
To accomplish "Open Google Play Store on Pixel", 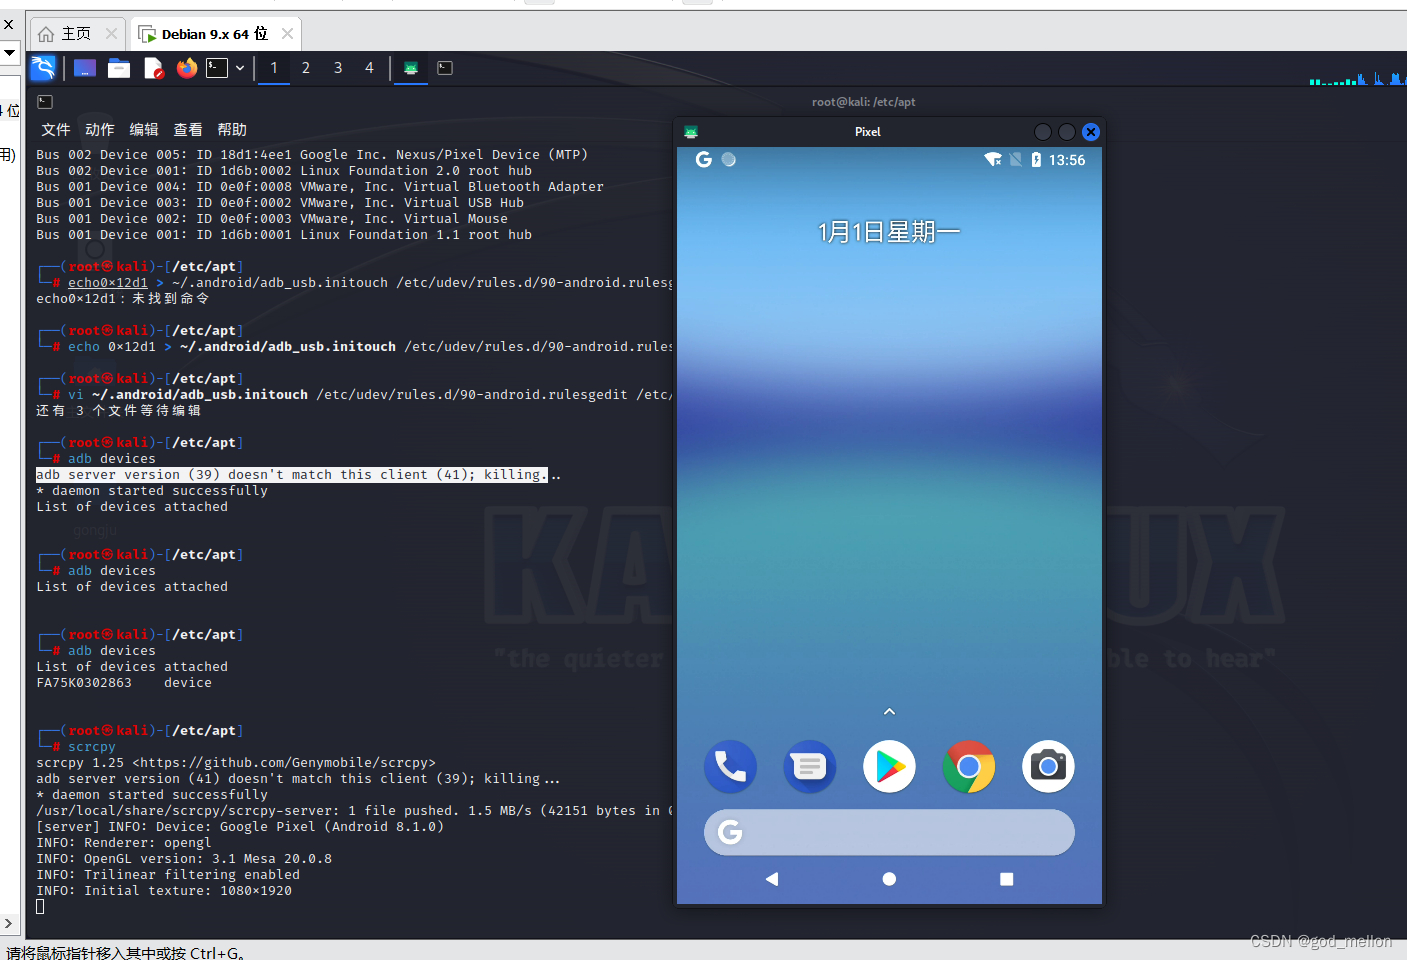I will click(x=889, y=766).
